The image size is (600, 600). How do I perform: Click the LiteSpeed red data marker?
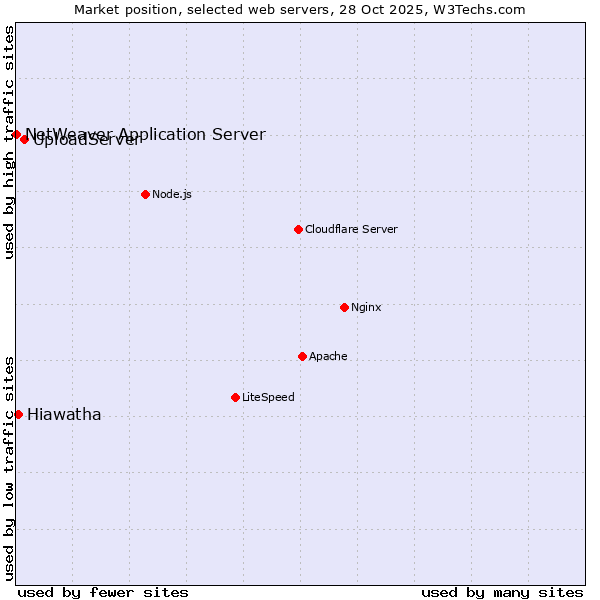(x=235, y=397)
